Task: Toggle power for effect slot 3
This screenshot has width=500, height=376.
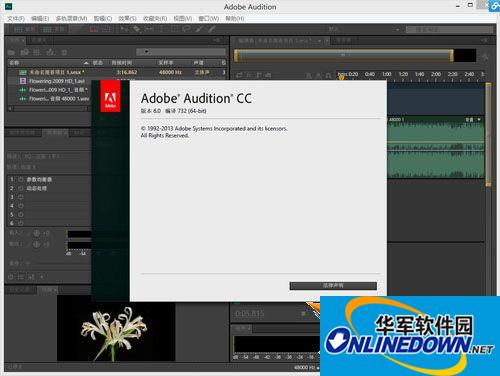Action: [x=21, y=197]
